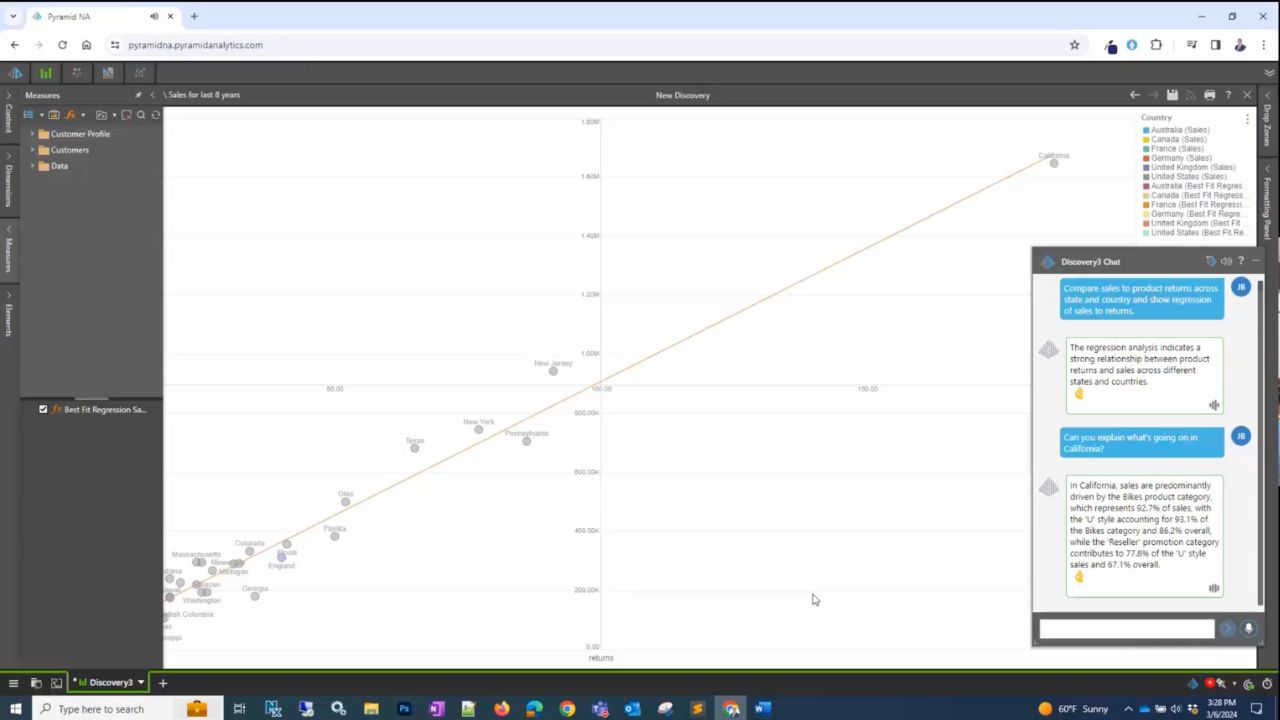Image resolution: width=1280 pixels, height=720 pixels.
Task: Open dropdown arrow next to folder icon
Action: [x=113, y=115]
